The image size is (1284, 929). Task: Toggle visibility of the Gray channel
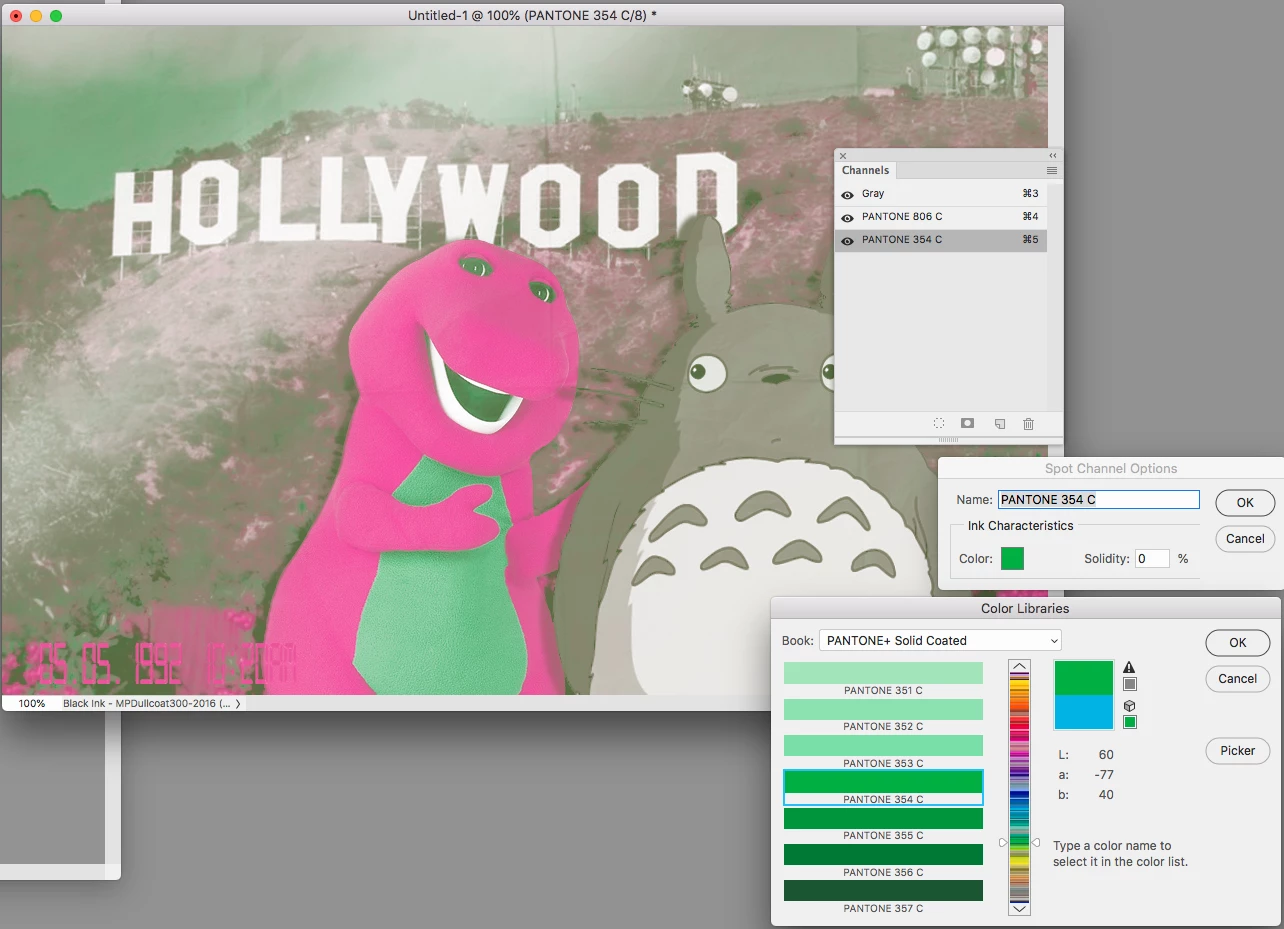tap(847, 194)
